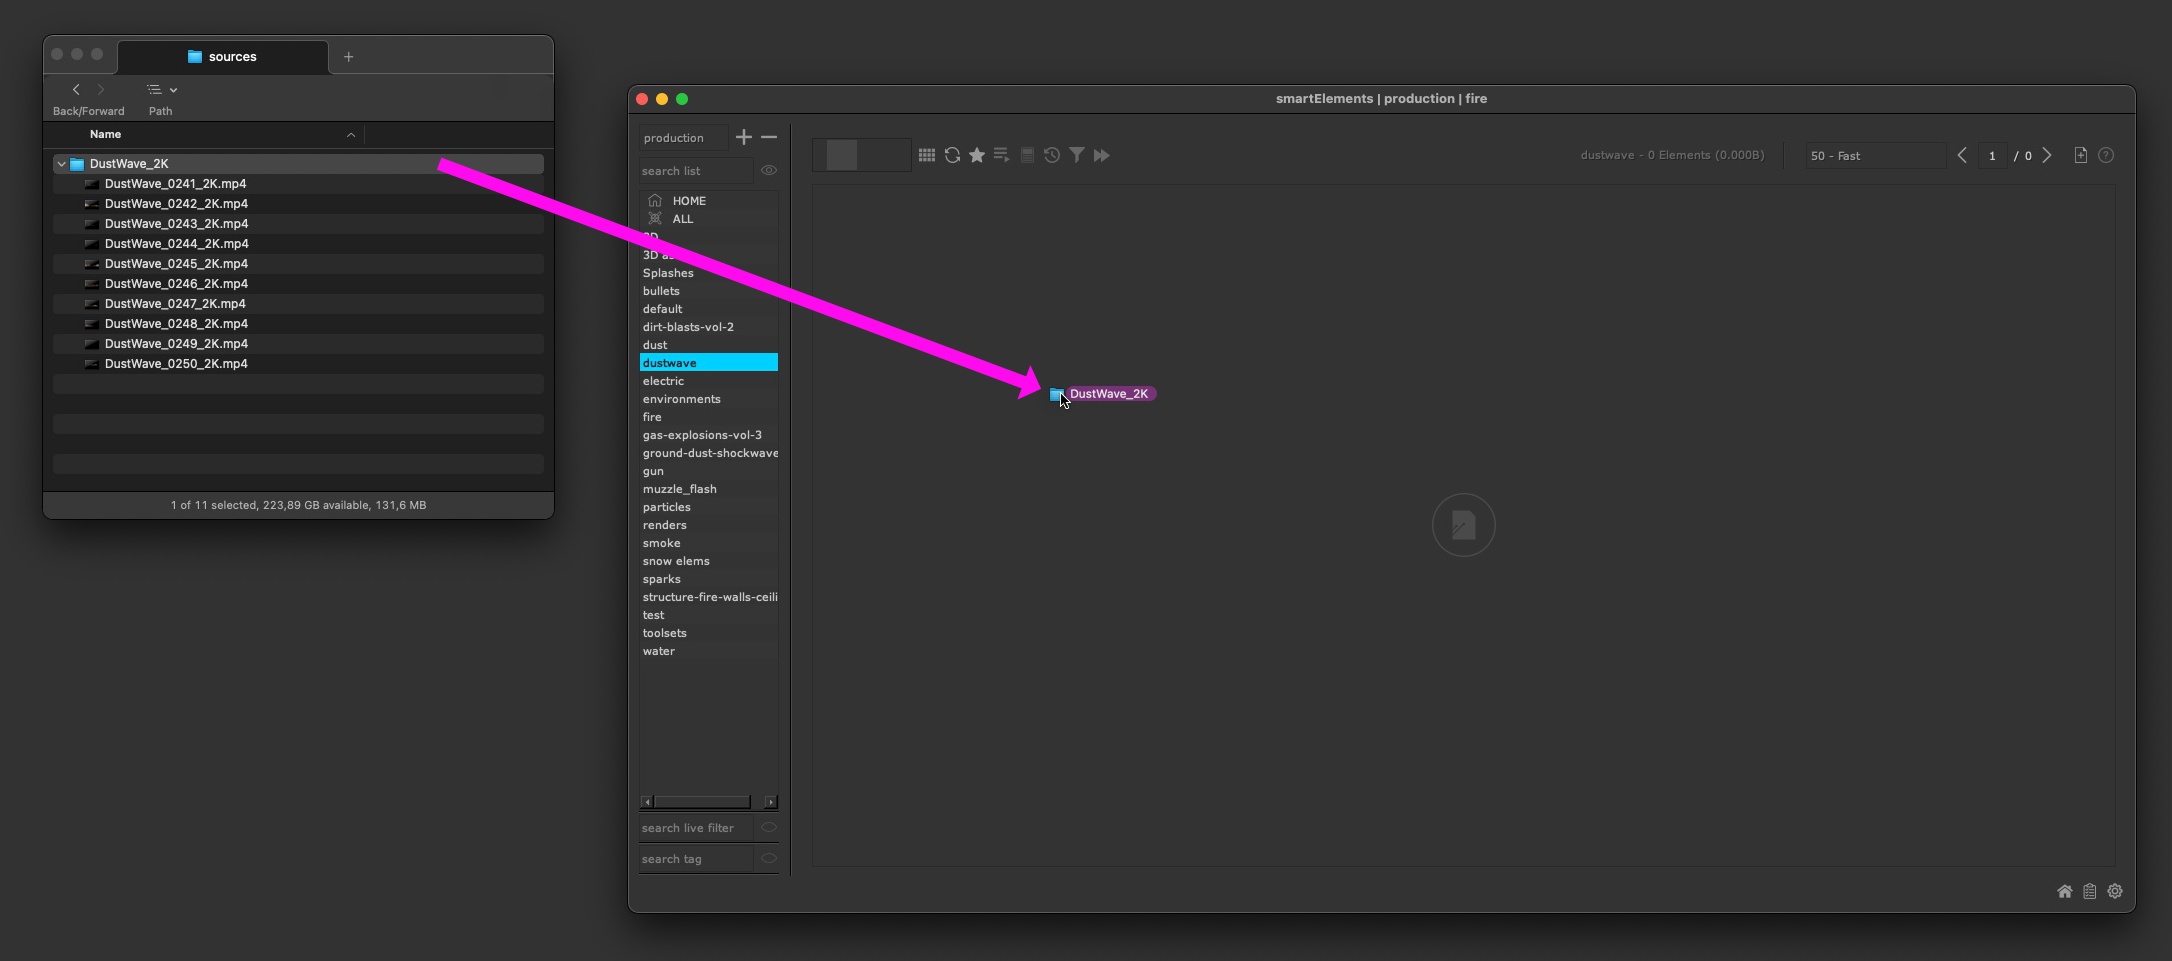Toggle the search live filter visibility
This screenshot has height=961, width=2172.
tap(769, 828)
